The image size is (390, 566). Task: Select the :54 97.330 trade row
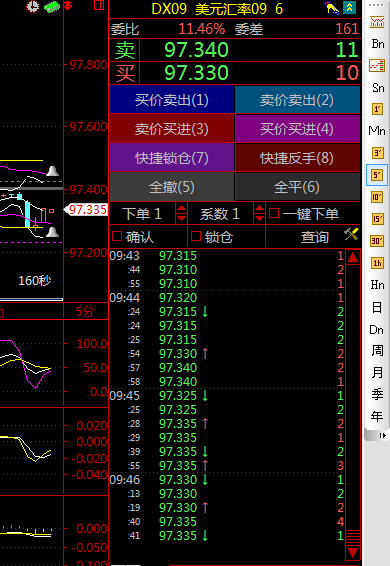227,354
